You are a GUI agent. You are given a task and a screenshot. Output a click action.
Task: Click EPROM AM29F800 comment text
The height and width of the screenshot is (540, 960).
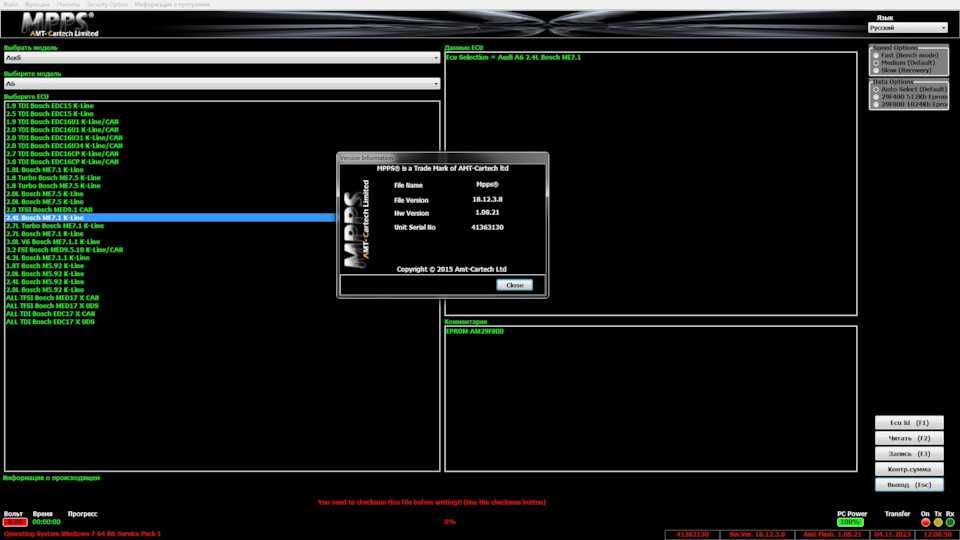474,331
